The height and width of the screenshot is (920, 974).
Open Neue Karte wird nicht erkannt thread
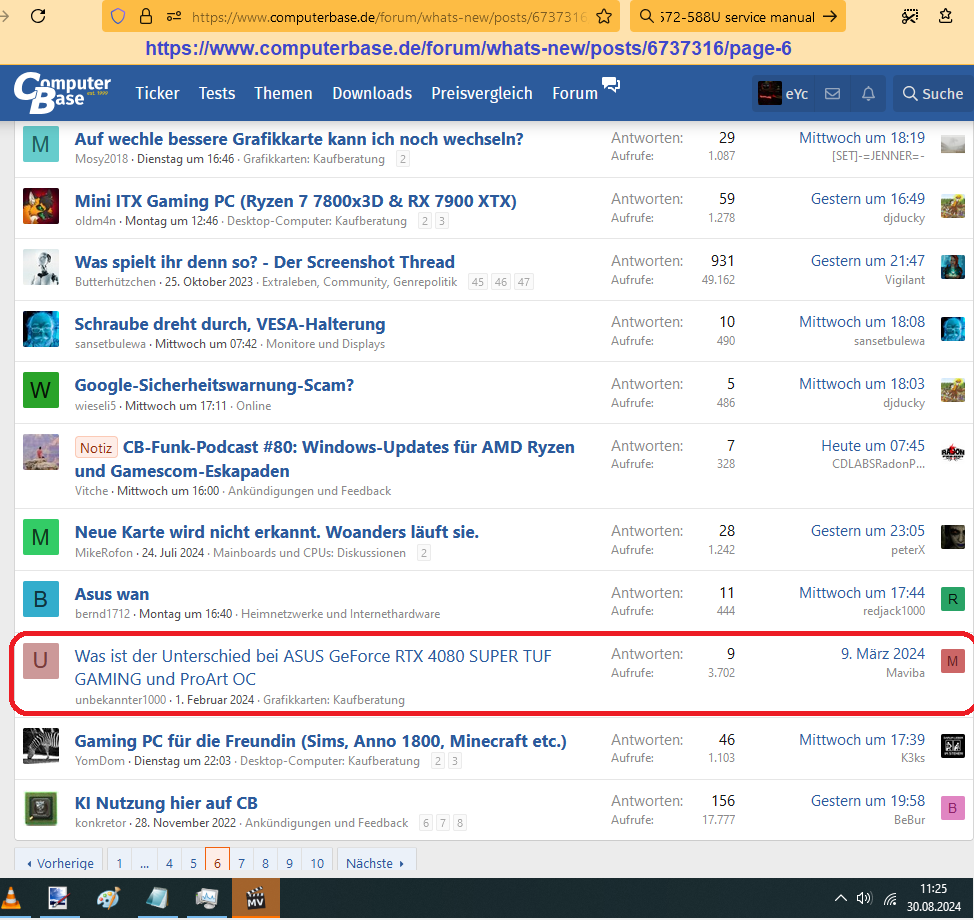click(277, 532)
